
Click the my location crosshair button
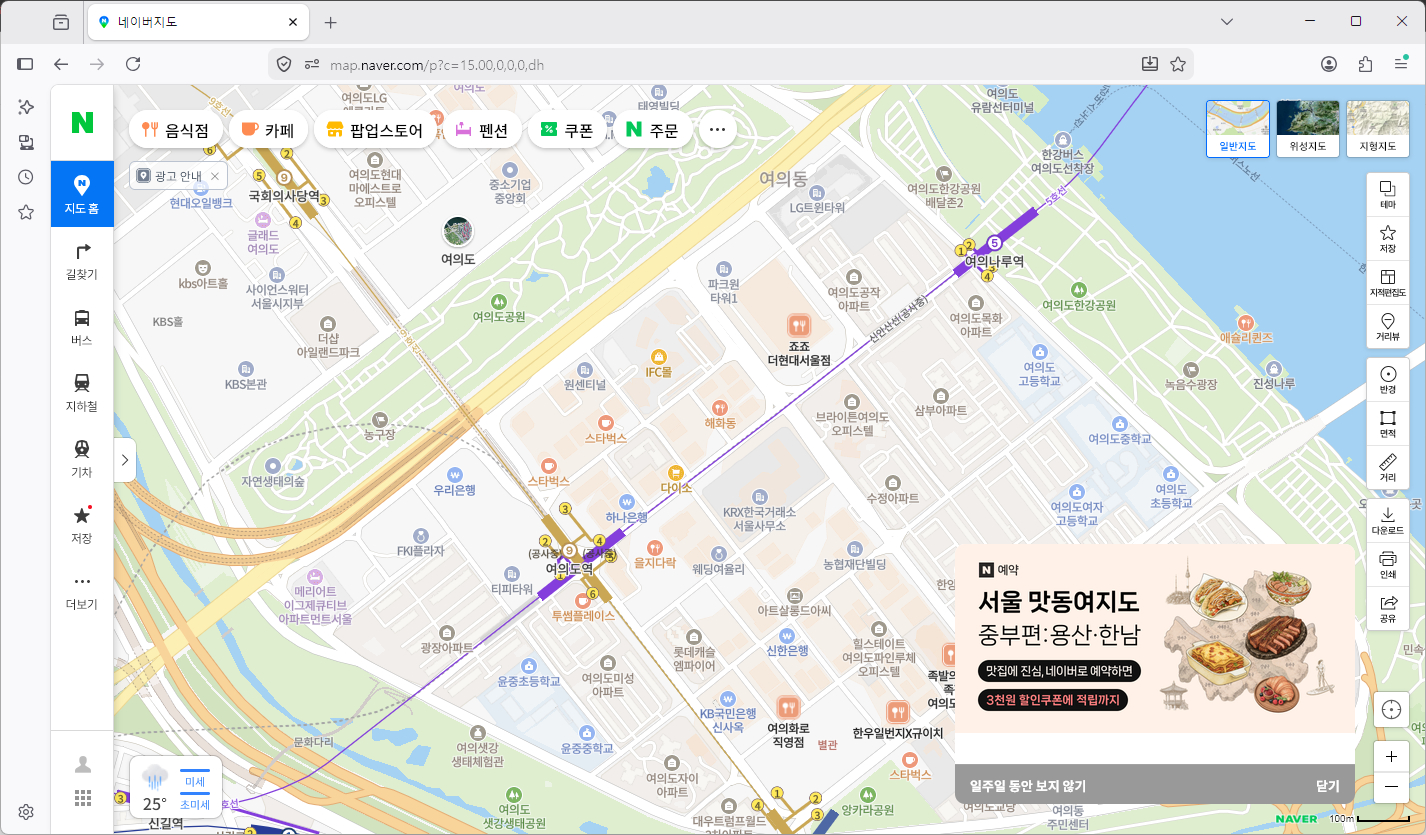pos(1391,710)
